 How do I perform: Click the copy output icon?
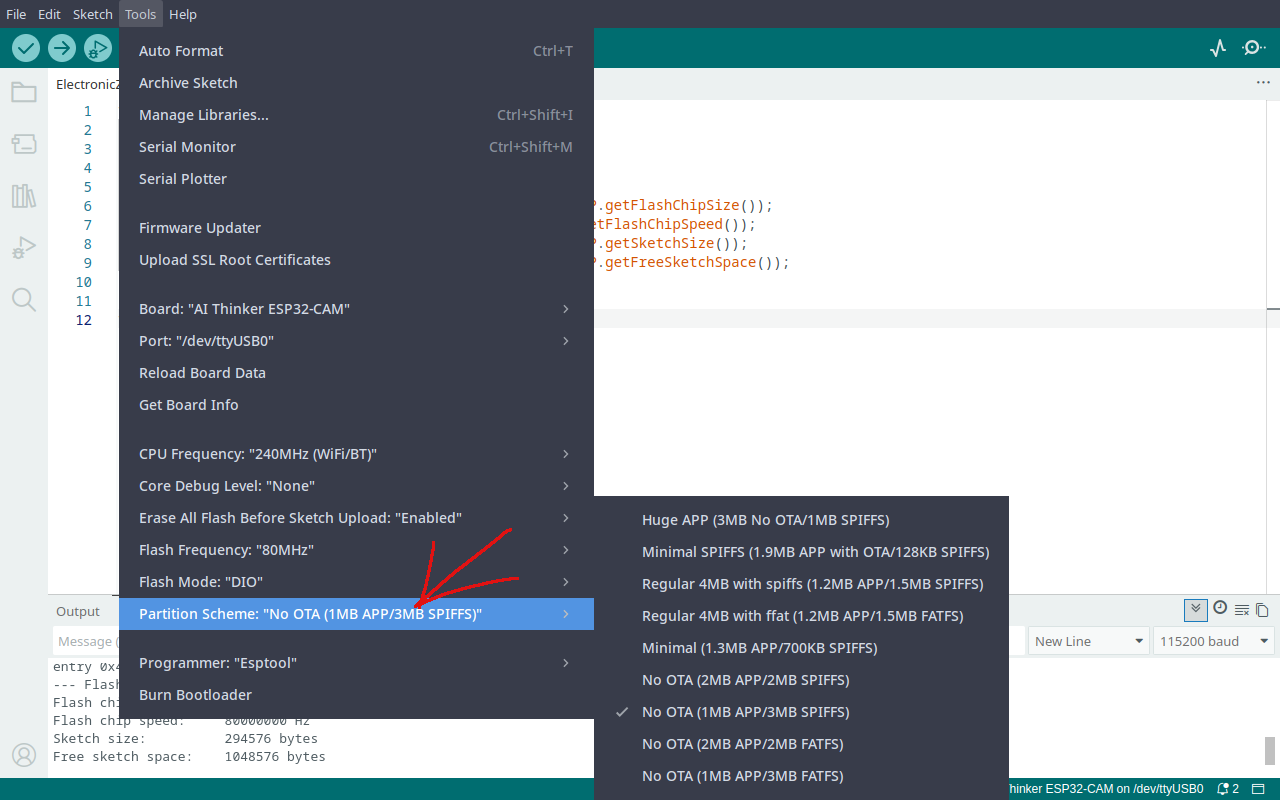pos(1262,610)
